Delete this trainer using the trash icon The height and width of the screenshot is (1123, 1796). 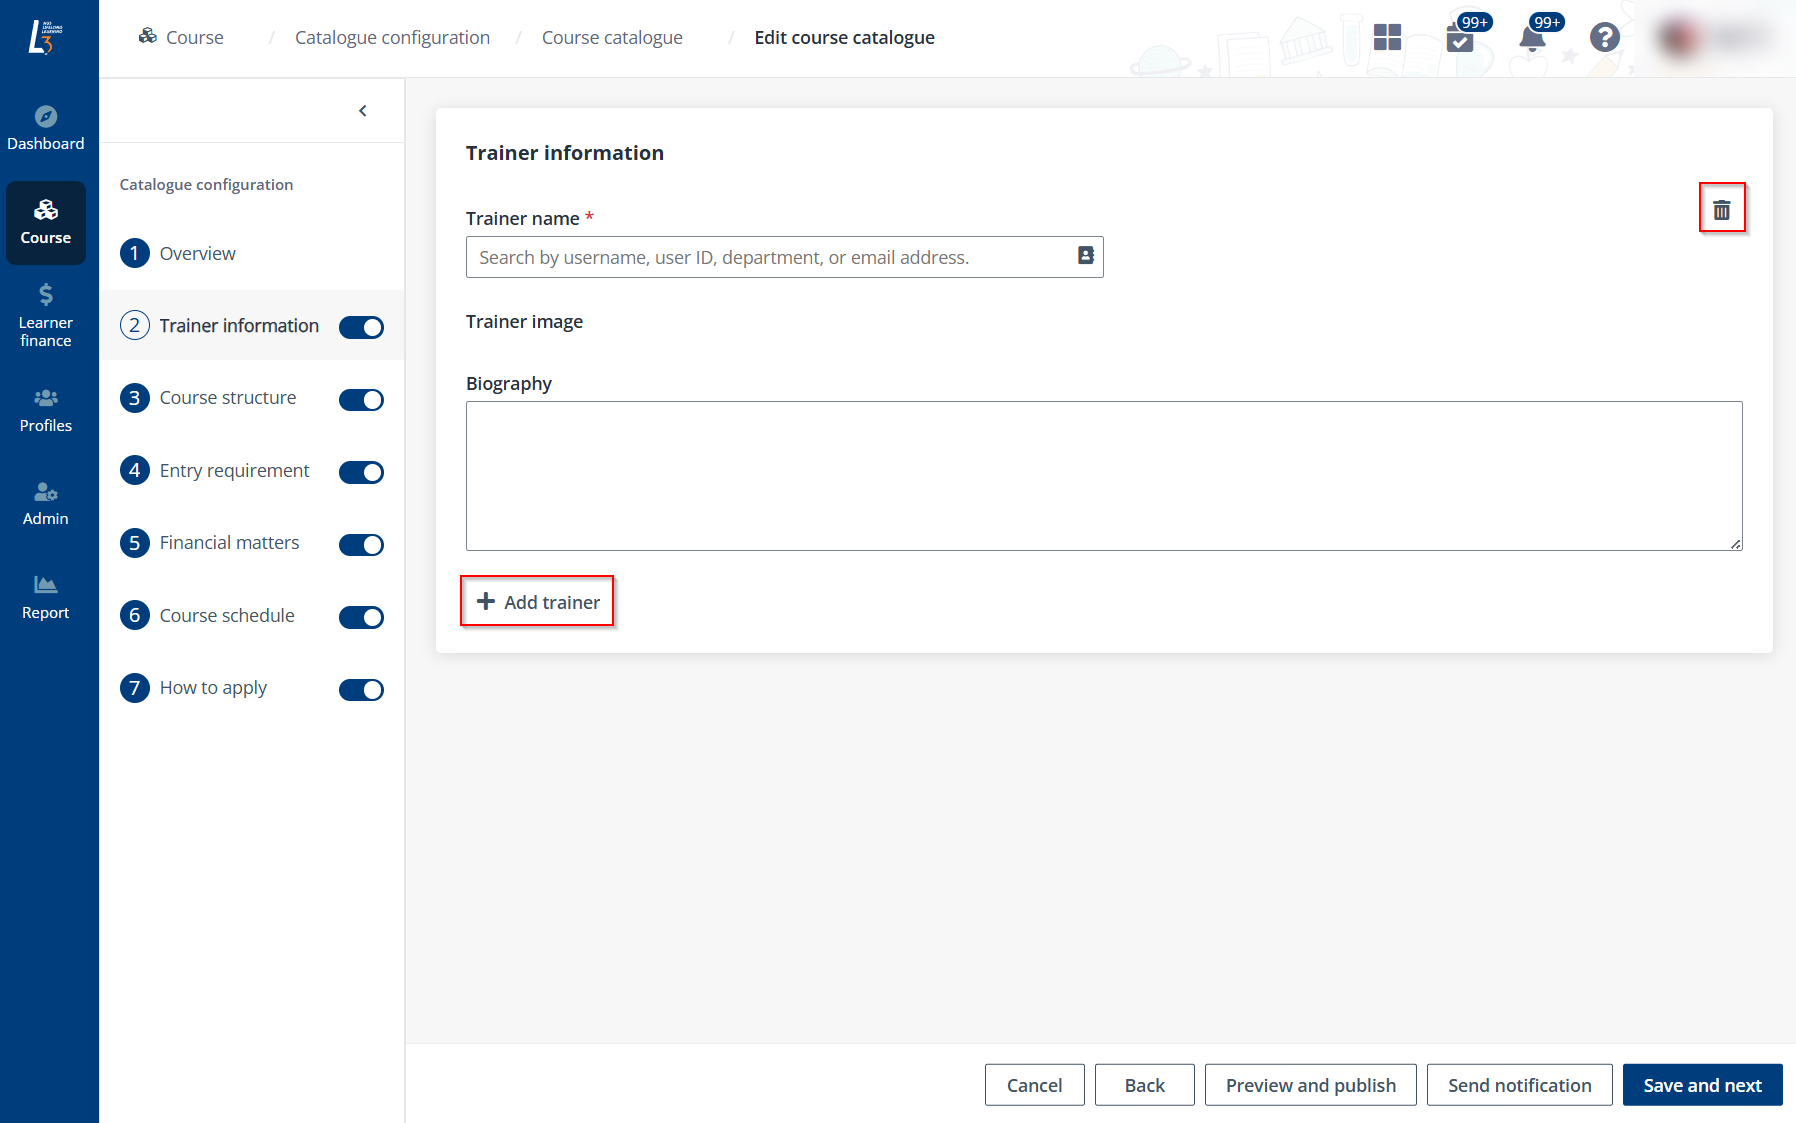1722,207
